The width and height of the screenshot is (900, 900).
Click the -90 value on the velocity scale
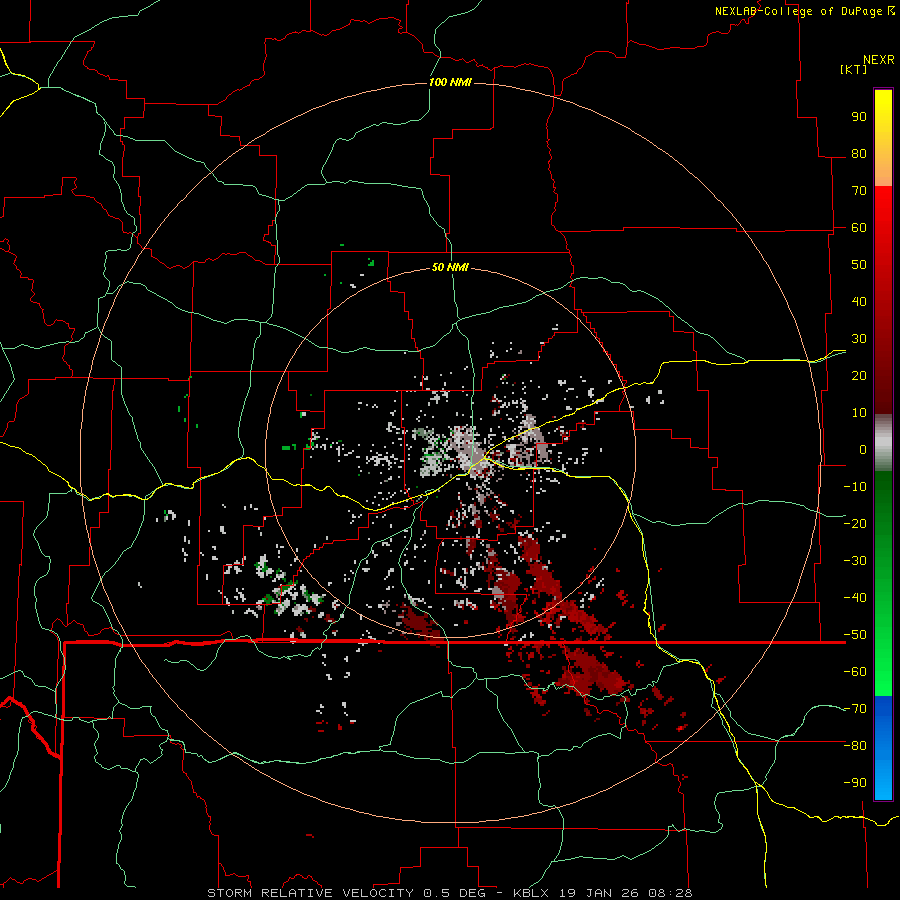[x=855, y=783]
